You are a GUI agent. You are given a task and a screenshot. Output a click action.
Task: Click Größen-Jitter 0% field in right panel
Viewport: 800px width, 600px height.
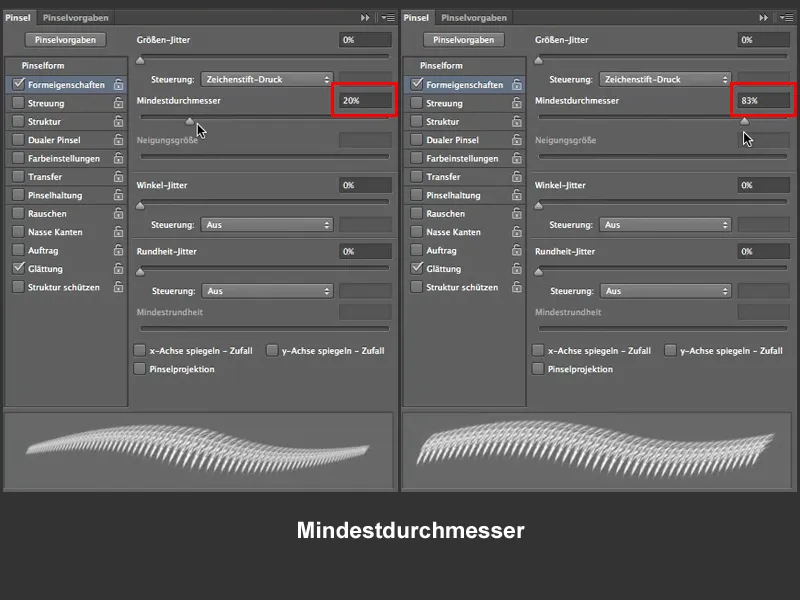click(764, 40)
